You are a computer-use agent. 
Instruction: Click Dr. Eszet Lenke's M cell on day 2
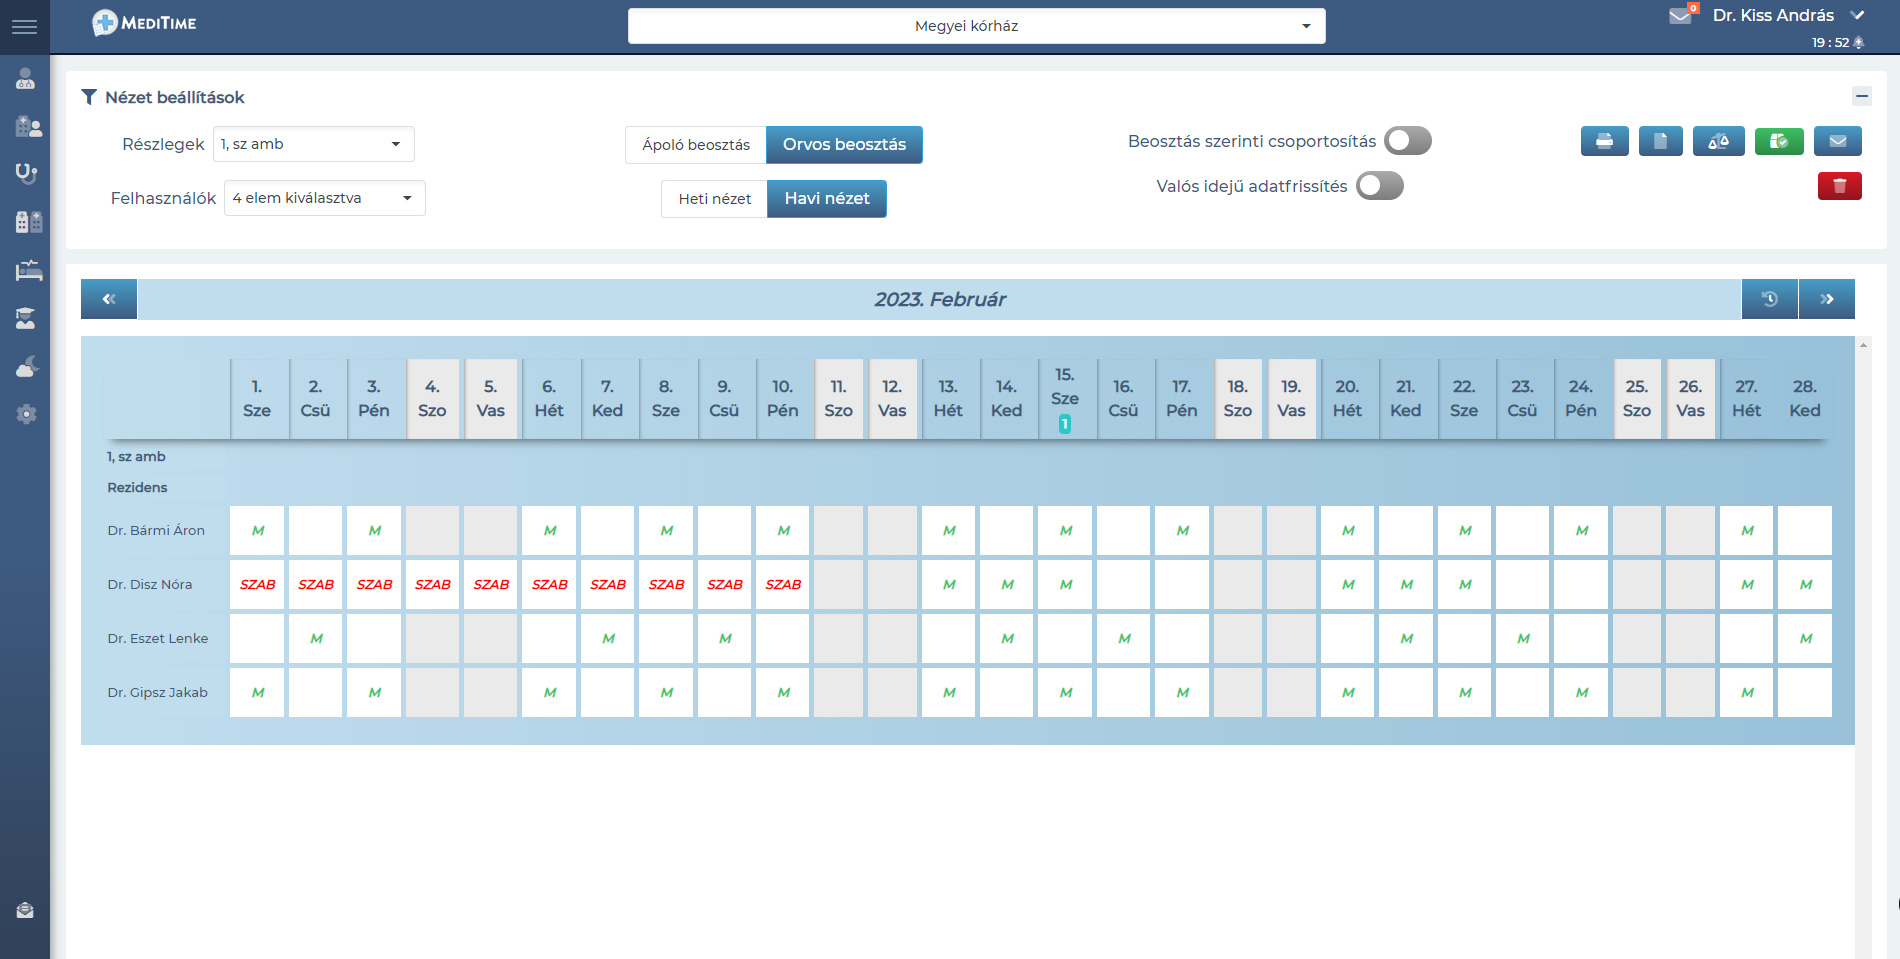(x=316, y=639)
